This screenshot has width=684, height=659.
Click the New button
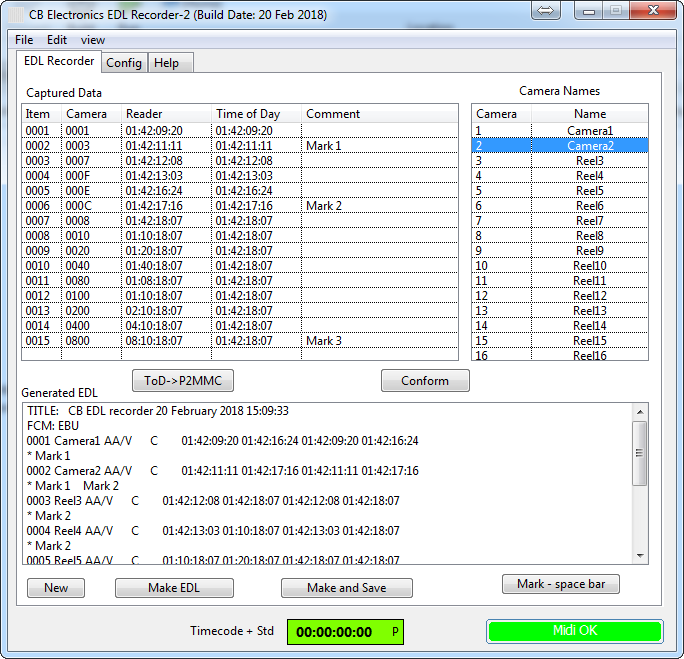coord(56,588)
